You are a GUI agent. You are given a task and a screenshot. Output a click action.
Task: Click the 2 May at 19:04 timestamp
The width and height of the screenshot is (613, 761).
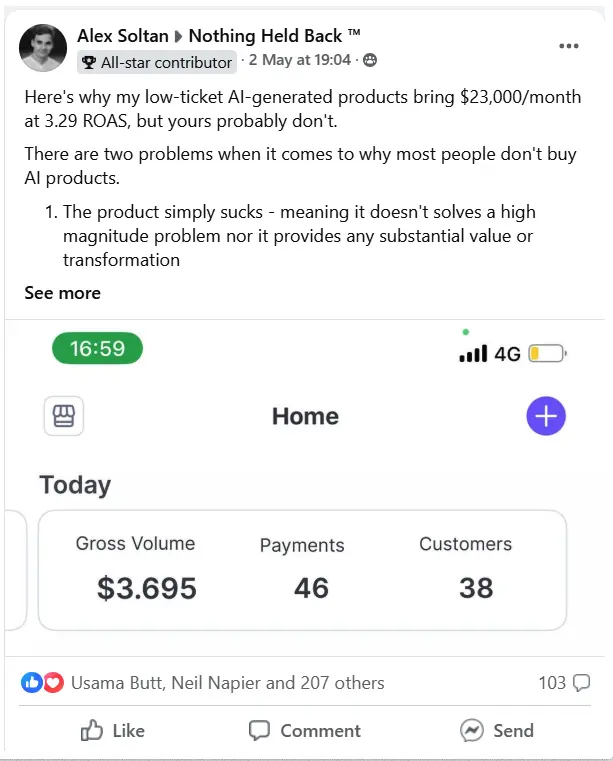coord(299,60)
